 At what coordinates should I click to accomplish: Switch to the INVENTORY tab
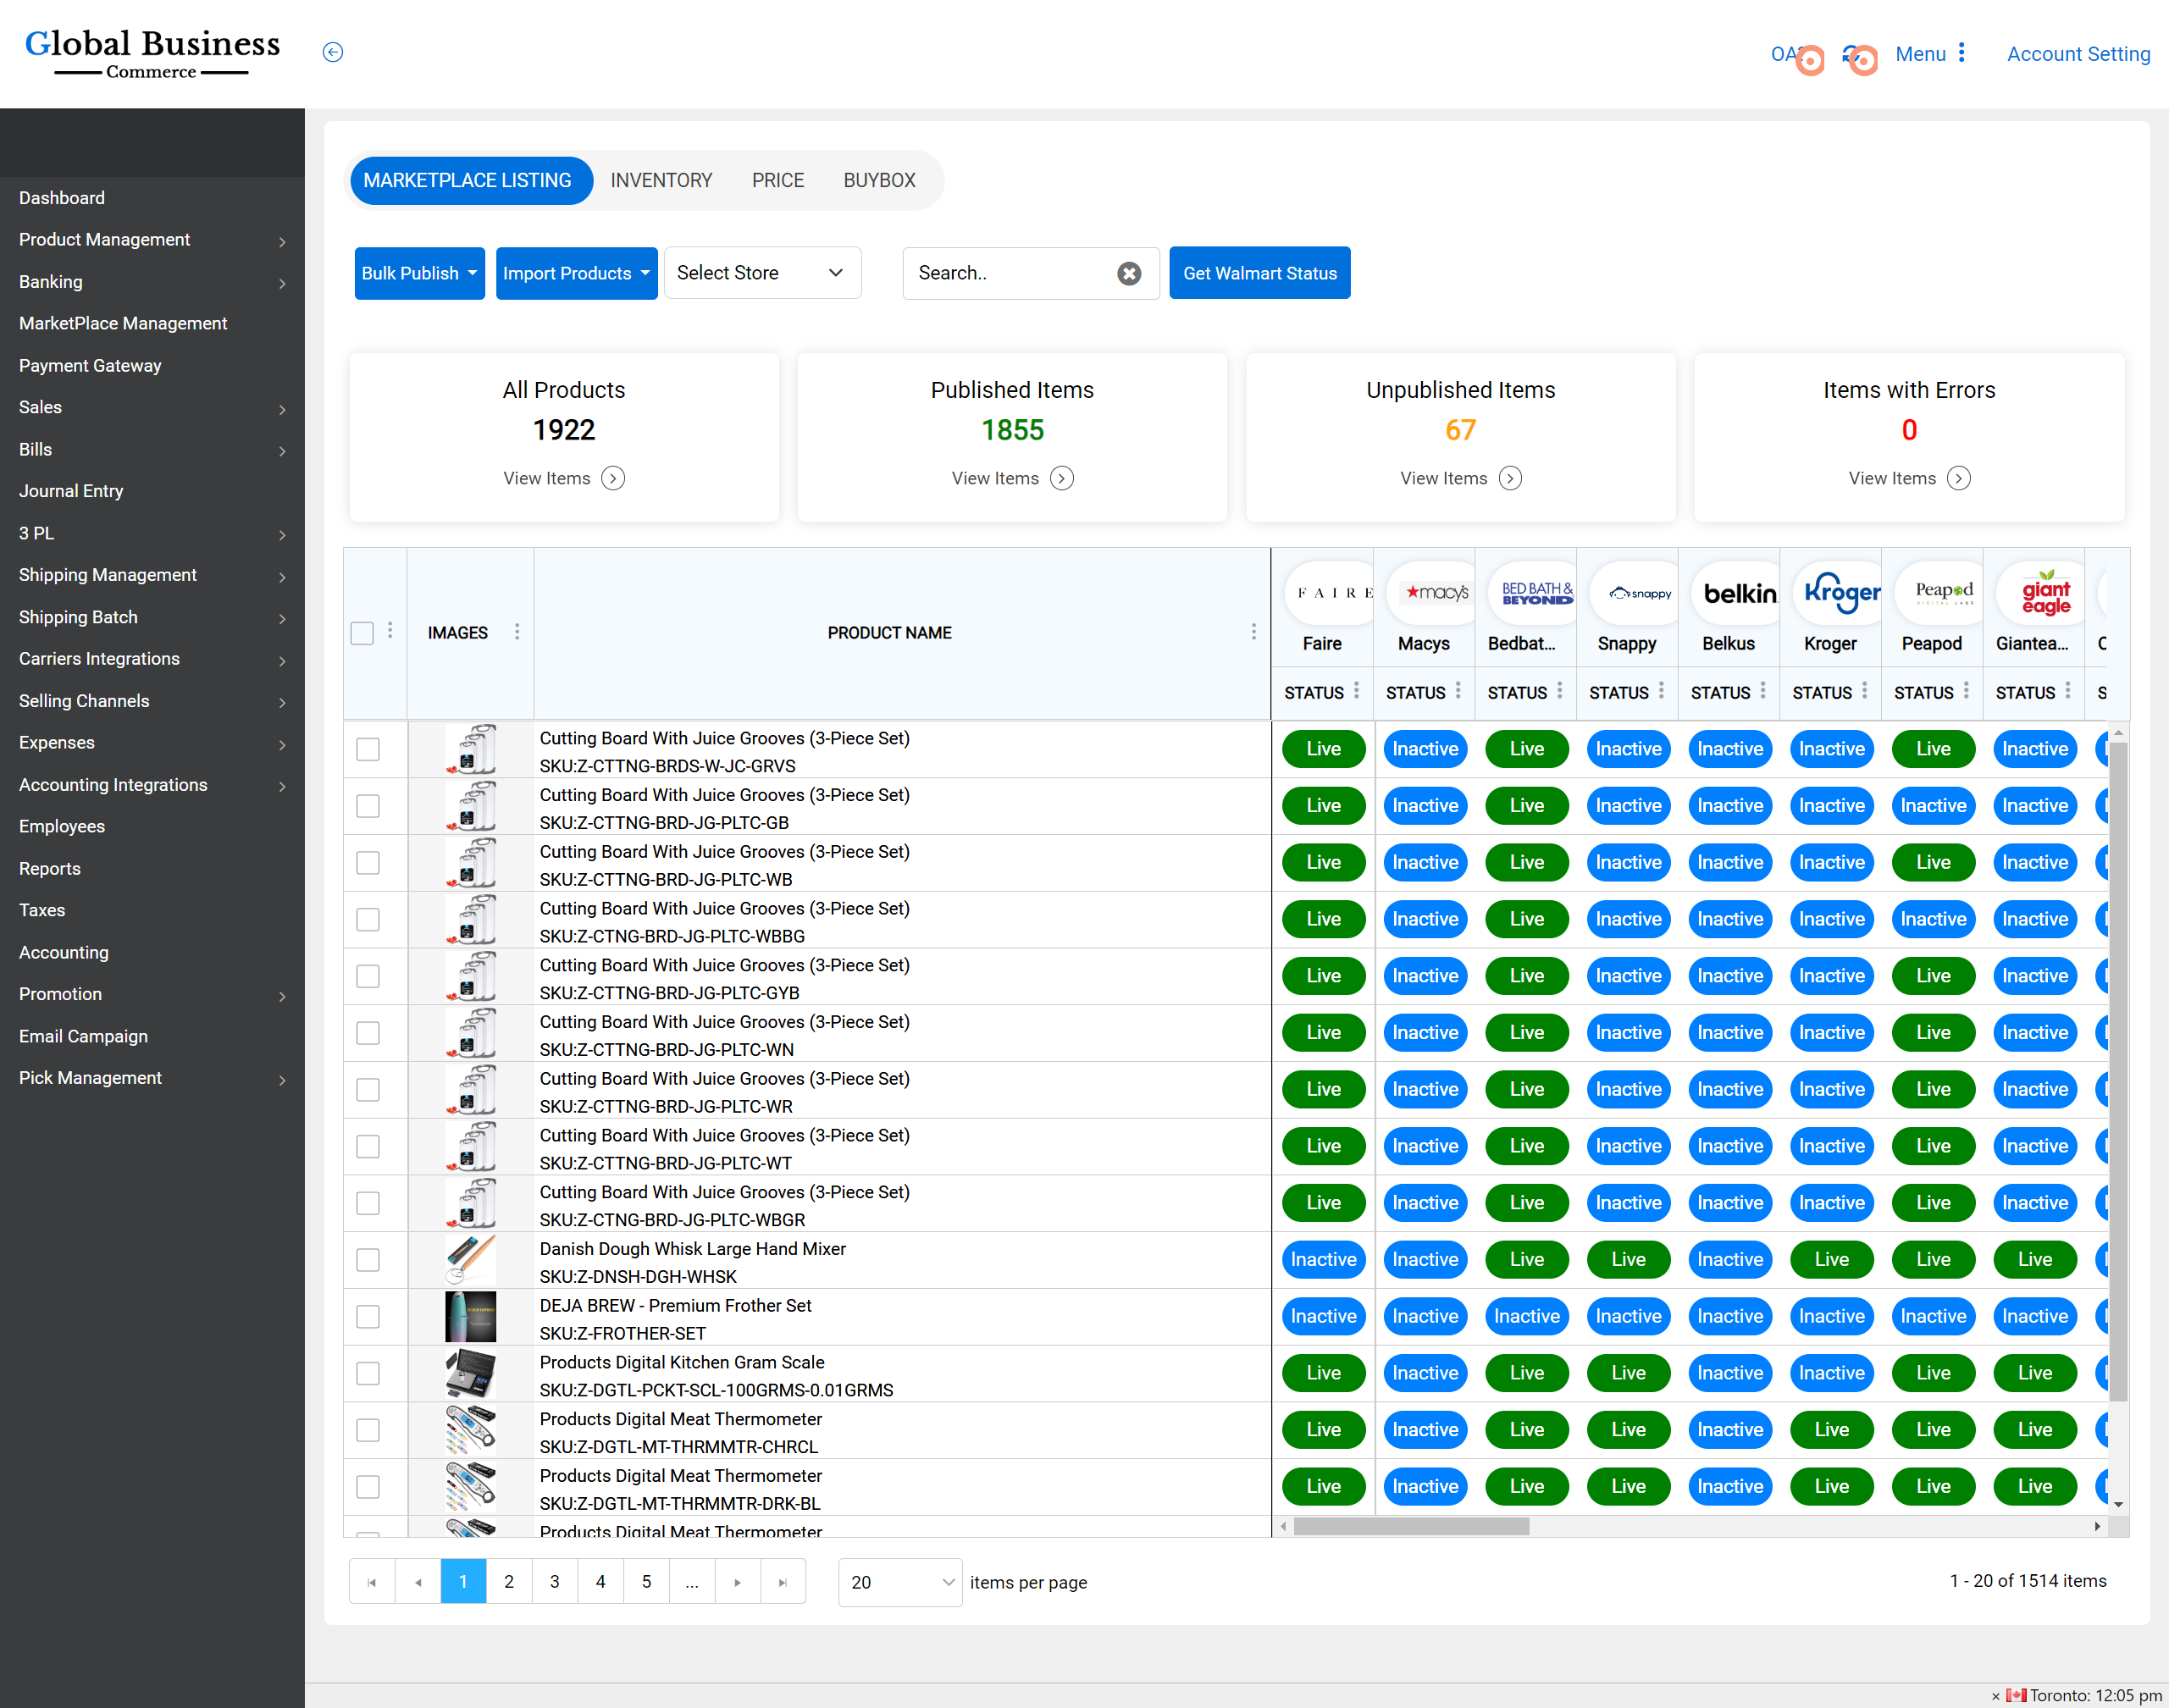point(661,180)
